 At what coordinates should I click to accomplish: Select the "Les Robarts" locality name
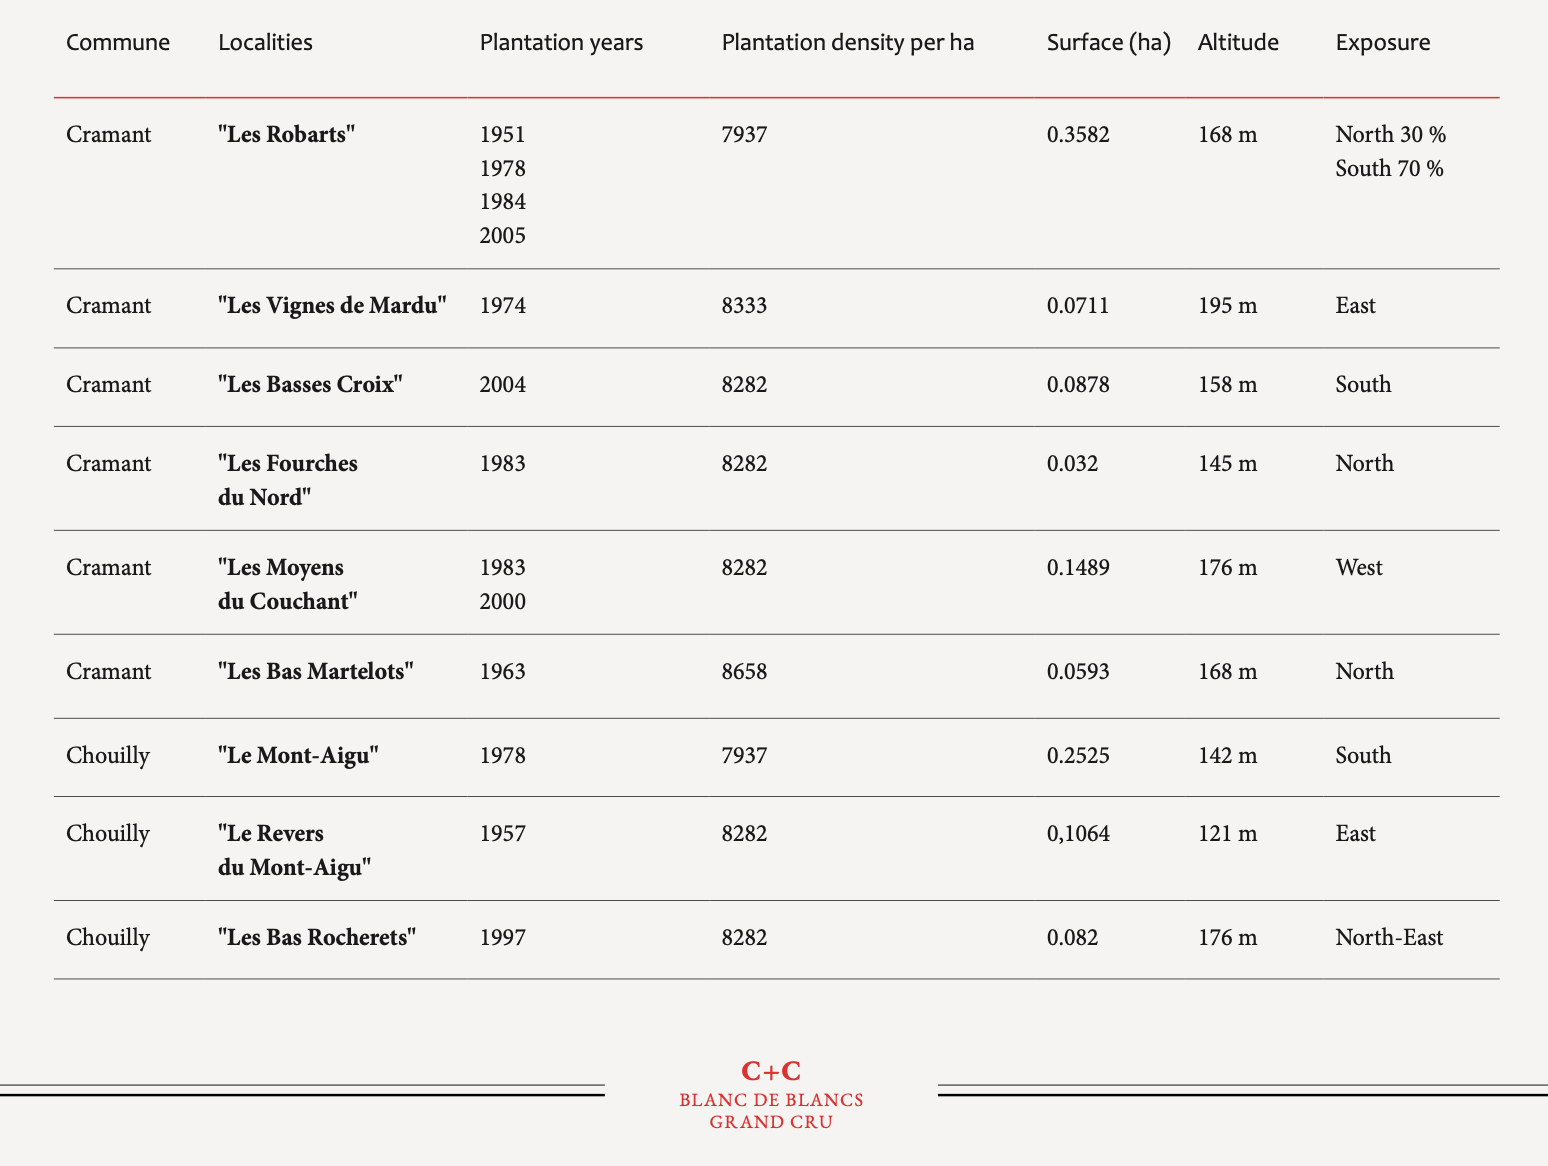[287, 134]
